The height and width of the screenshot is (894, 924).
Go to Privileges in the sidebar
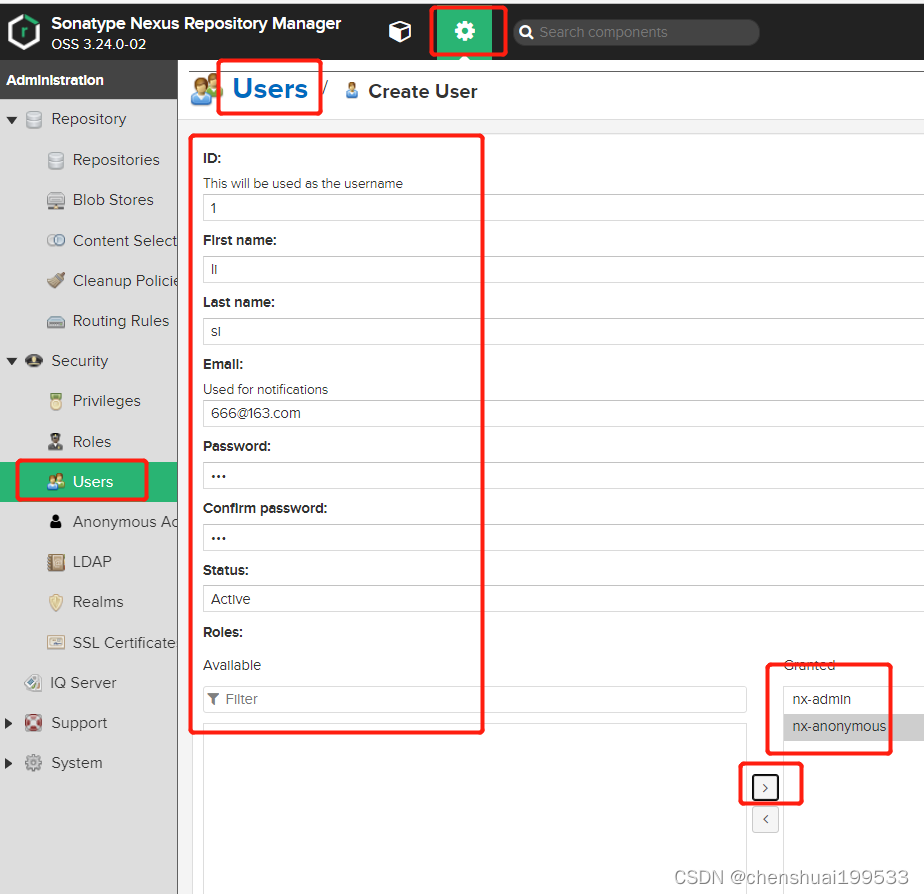point(107,401)
